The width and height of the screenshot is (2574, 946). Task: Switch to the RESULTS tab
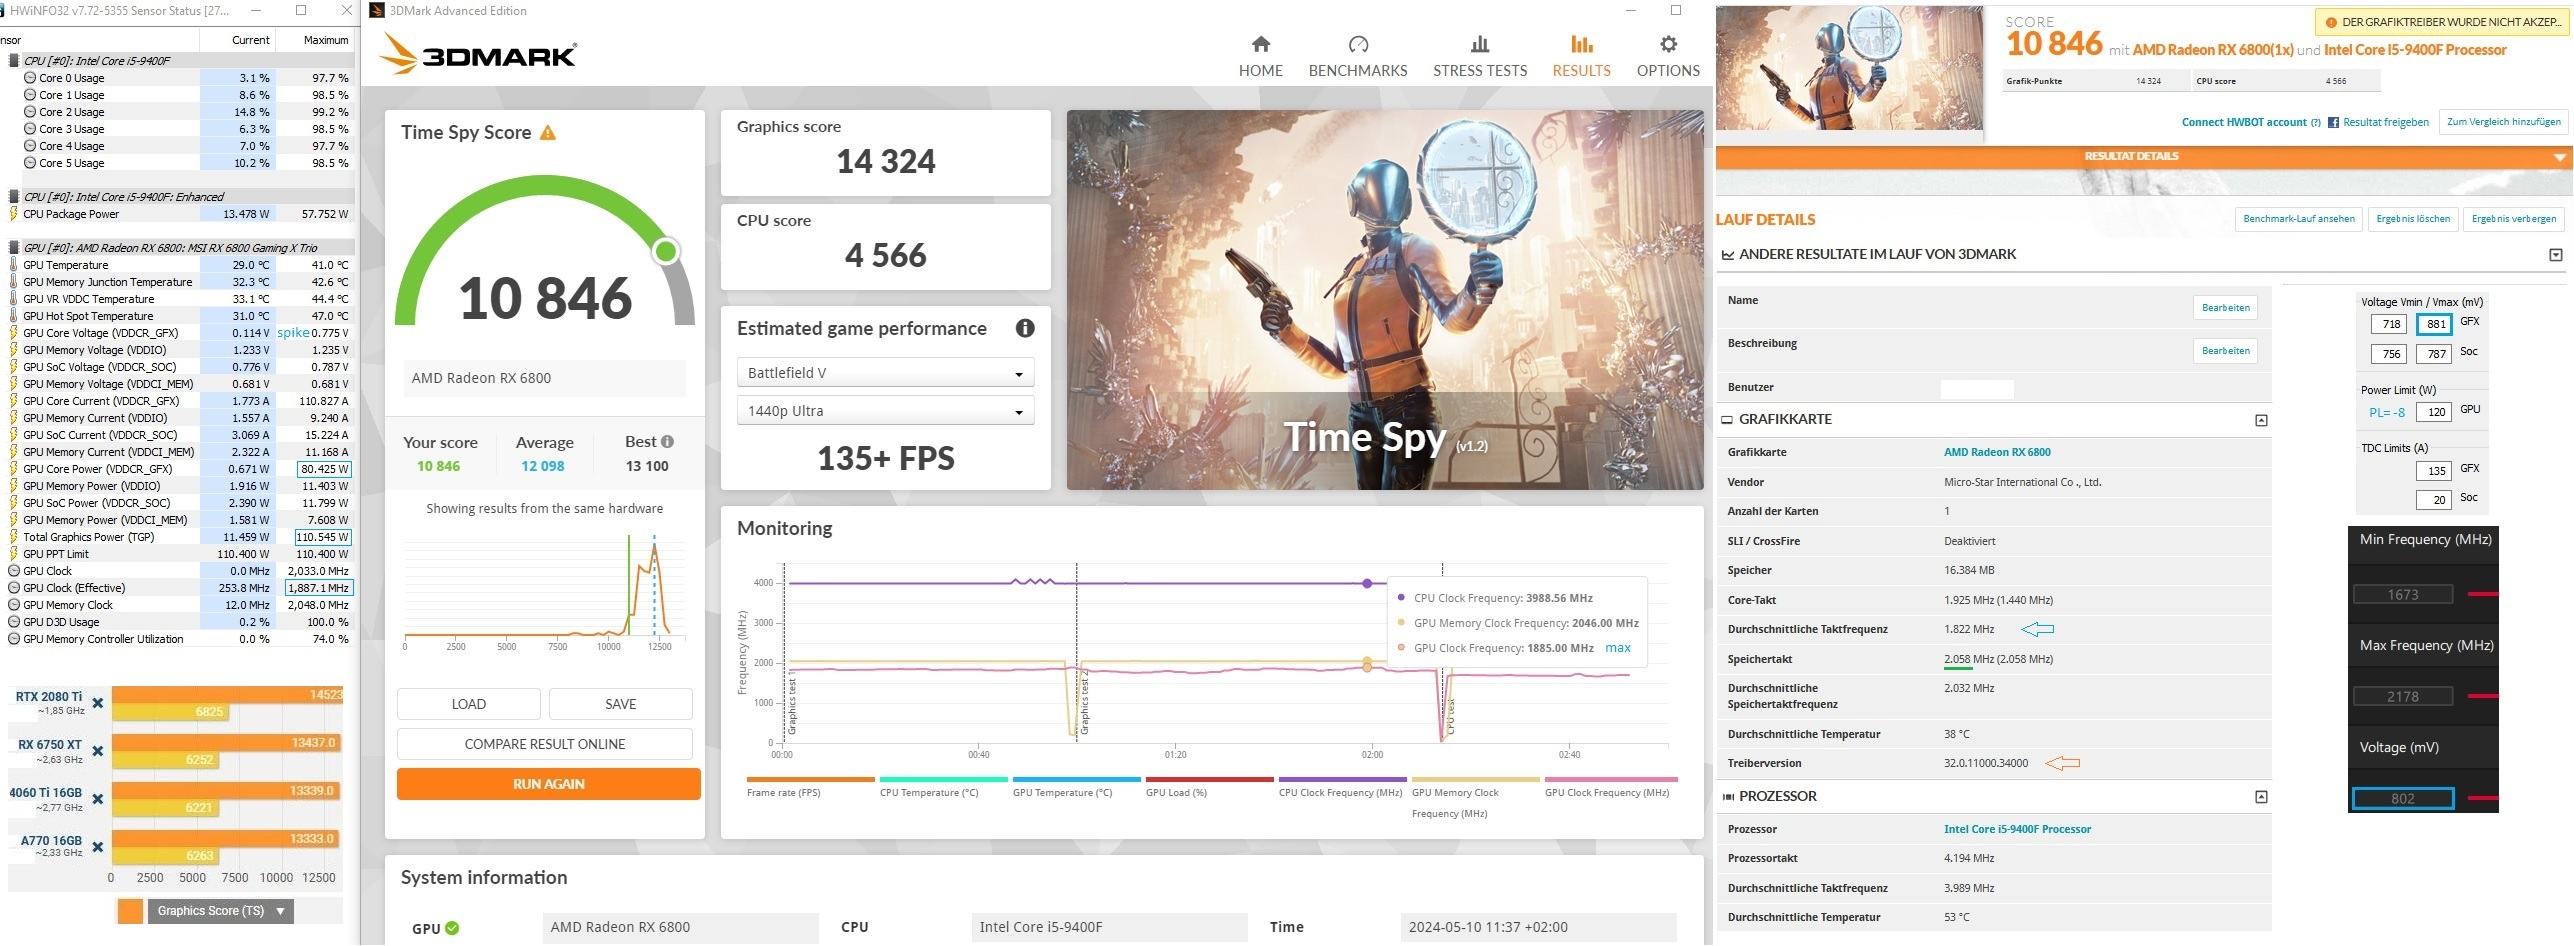1581,56
